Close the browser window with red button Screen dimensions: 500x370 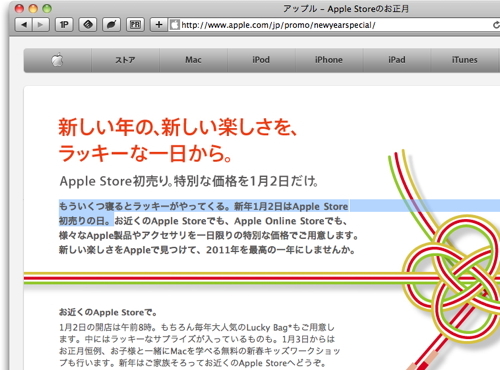[19, 8]
